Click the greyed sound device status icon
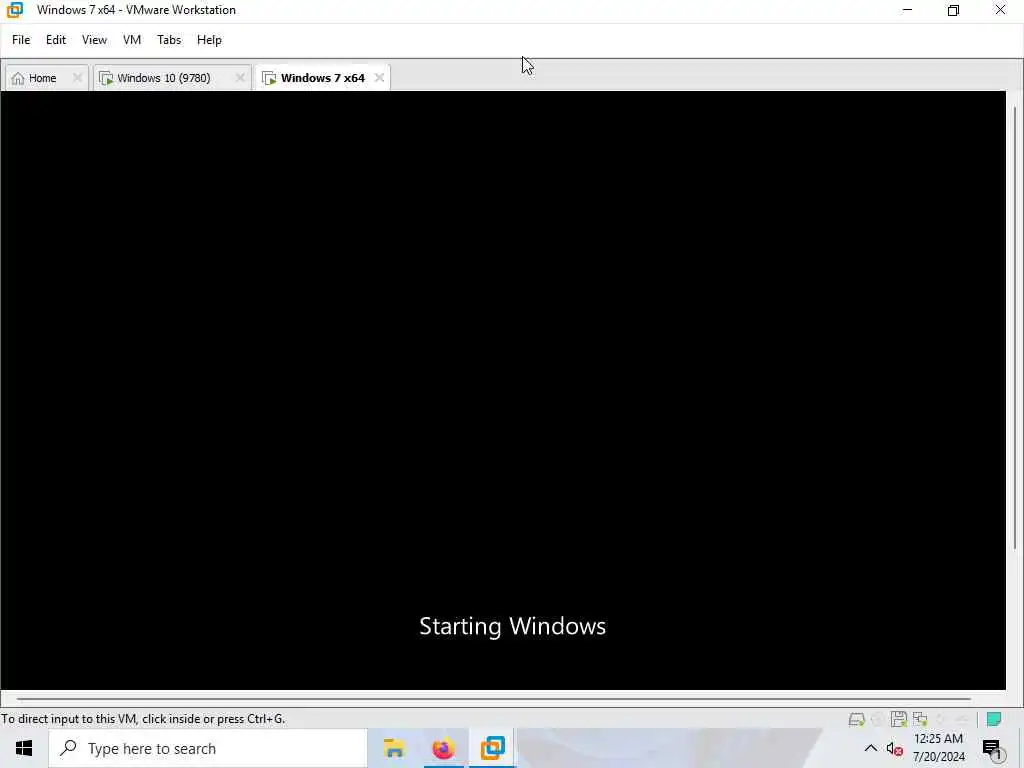 (x=941, y=719)
